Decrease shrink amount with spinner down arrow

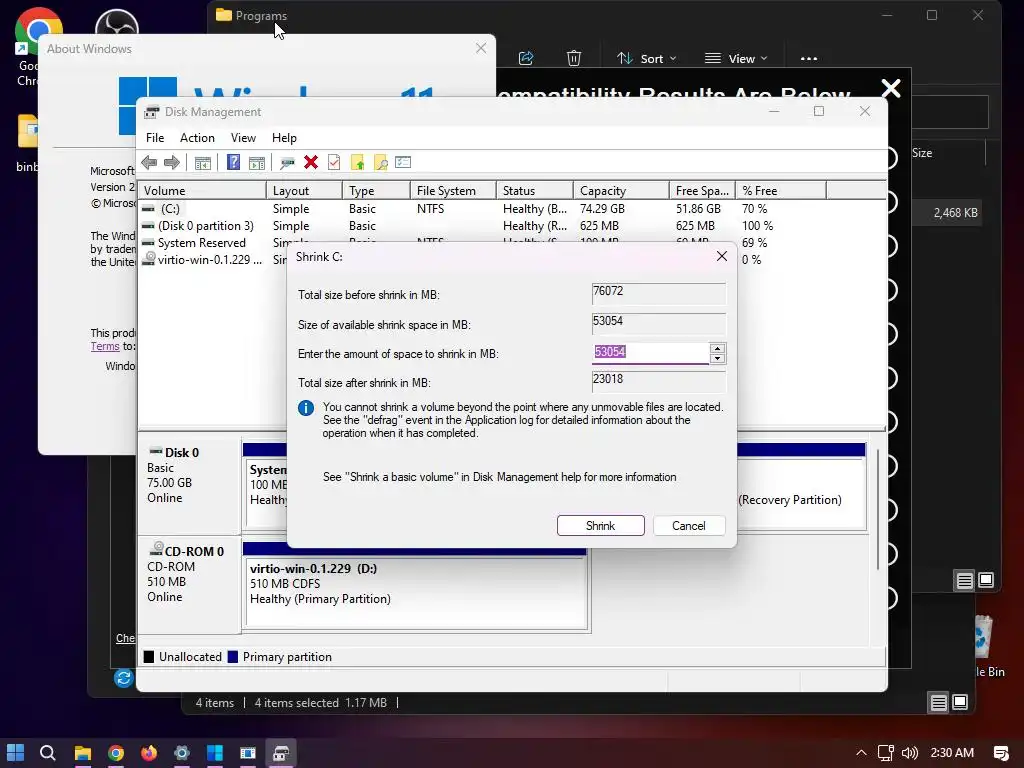(x=717, y=358)
